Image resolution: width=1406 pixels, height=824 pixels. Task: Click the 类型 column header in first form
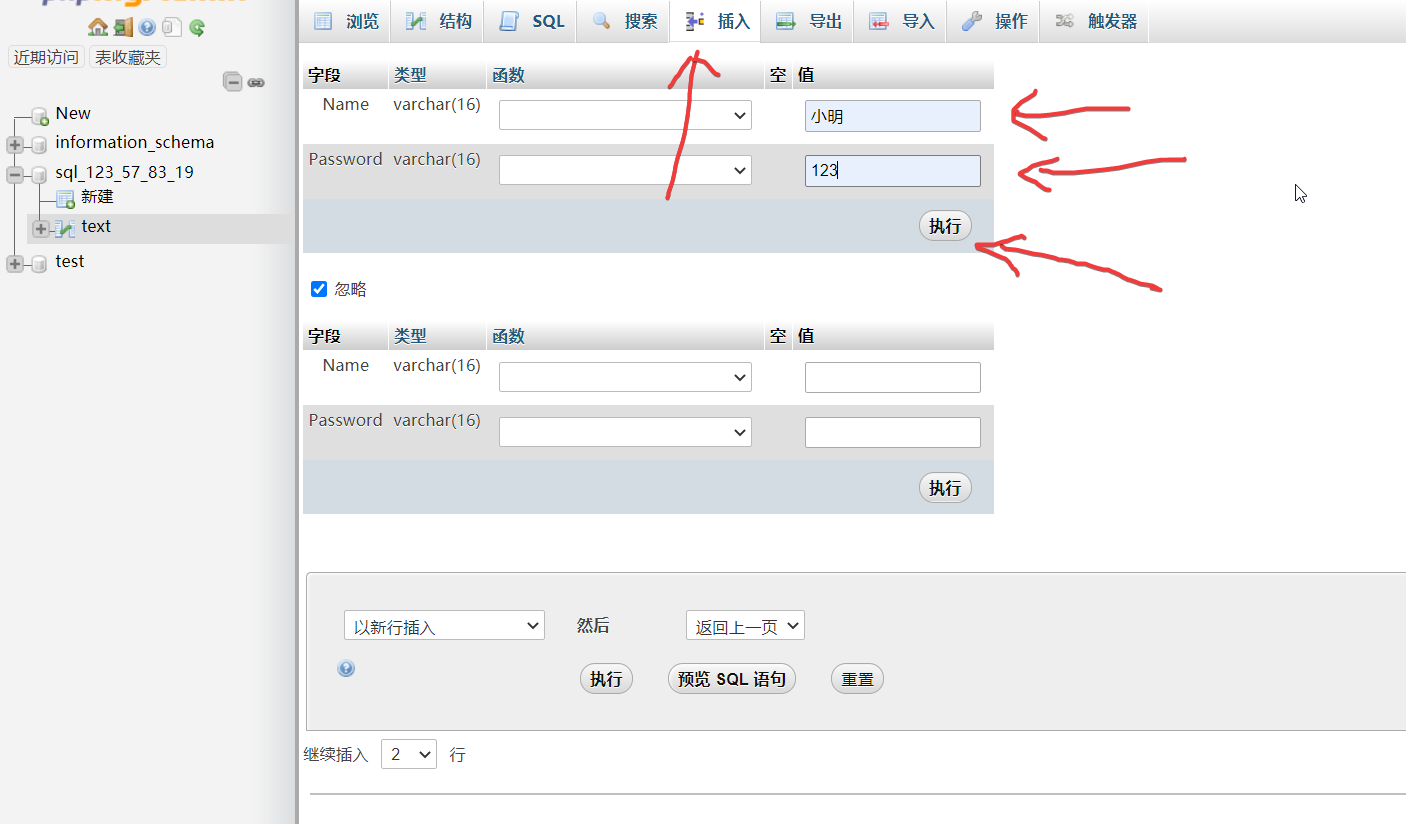click(x=410, y=75)
